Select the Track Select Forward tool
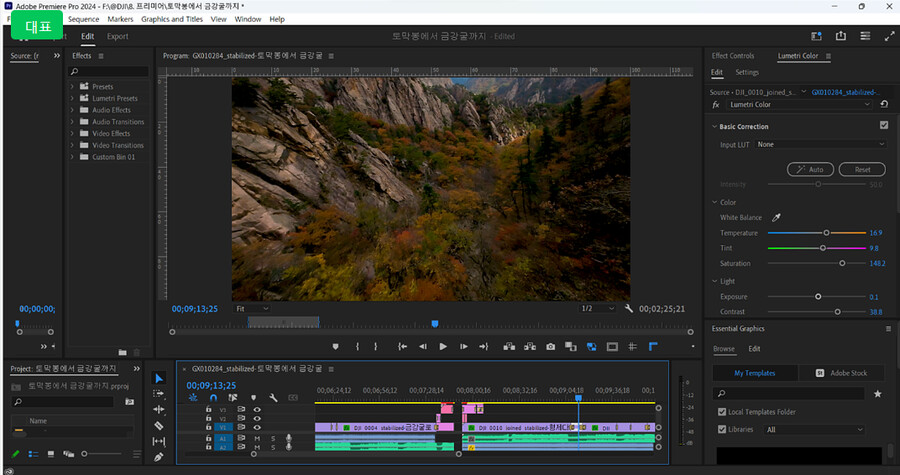The image size is (900, 475). pos(159,394)
